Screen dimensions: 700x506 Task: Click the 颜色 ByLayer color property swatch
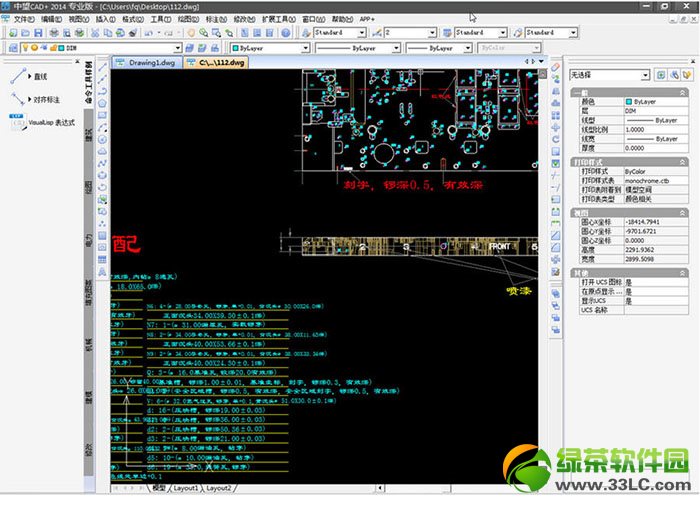tap(629, 101)
